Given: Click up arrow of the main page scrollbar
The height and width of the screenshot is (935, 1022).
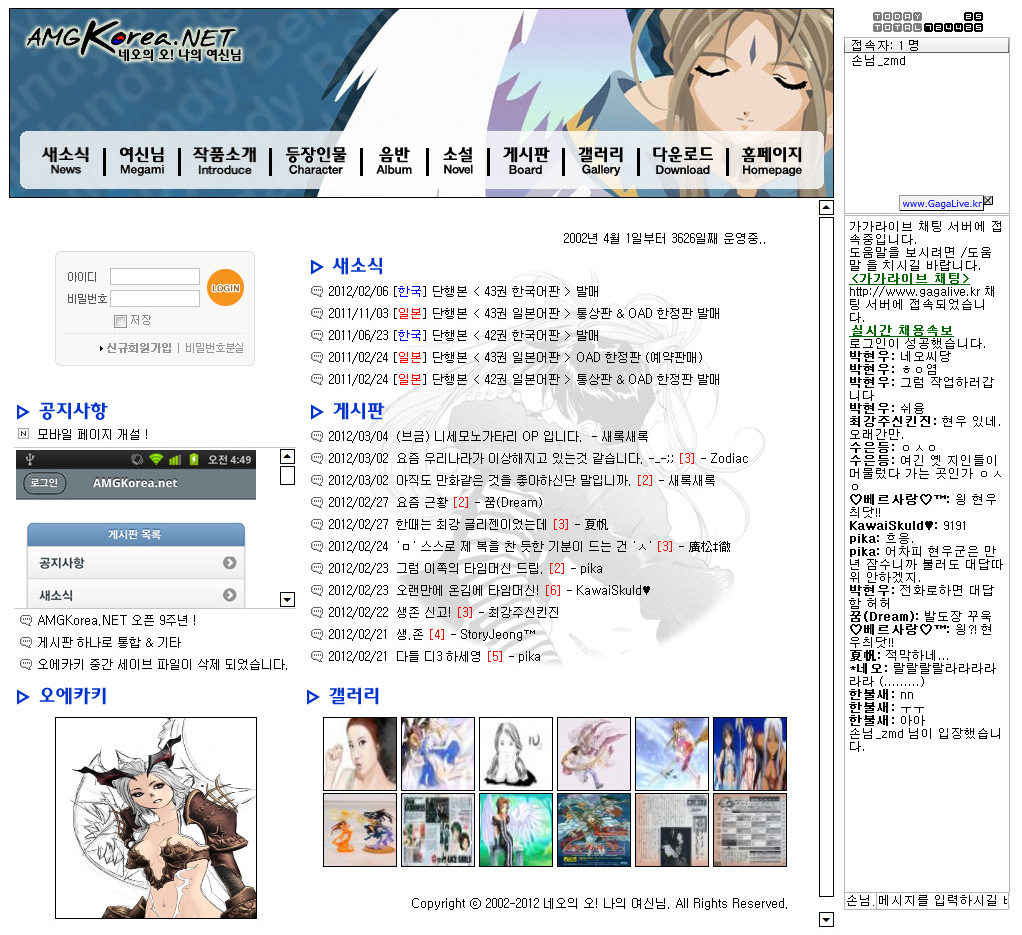Looking at the screenshot, I should [x=826, y=208].
